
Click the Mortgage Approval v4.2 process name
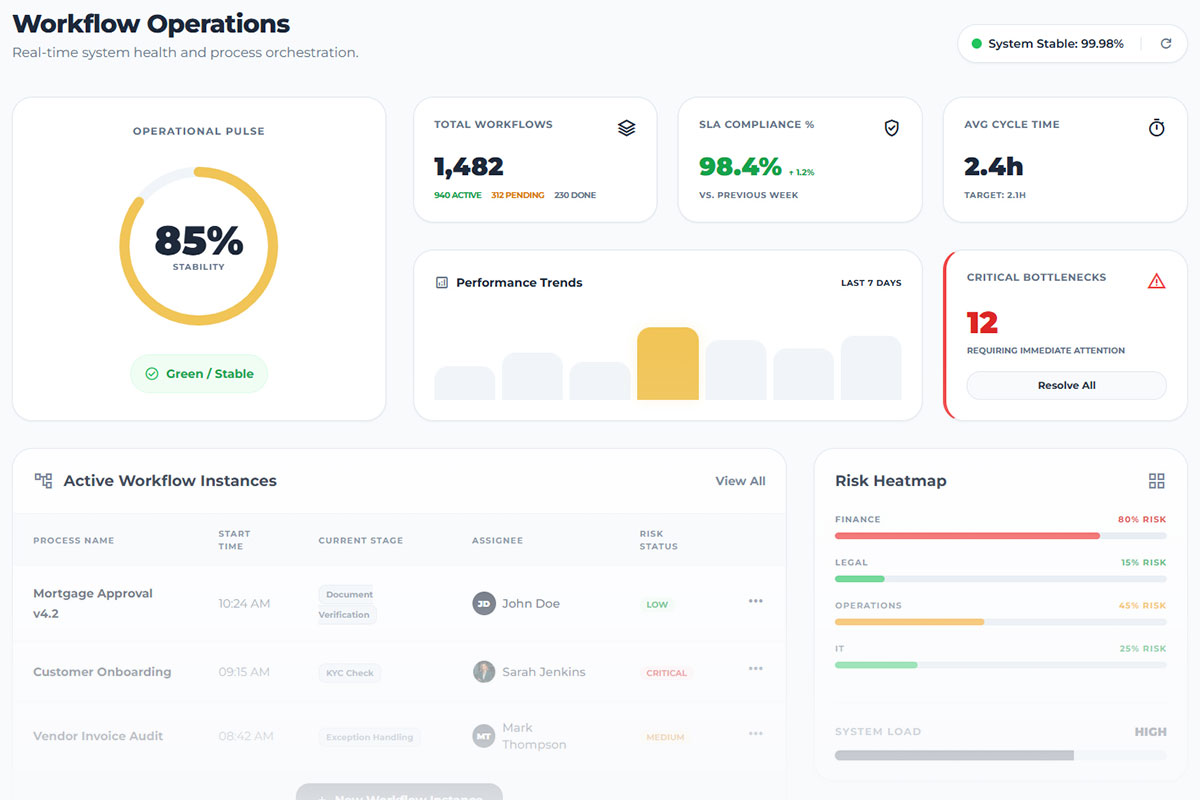(93, 604)
